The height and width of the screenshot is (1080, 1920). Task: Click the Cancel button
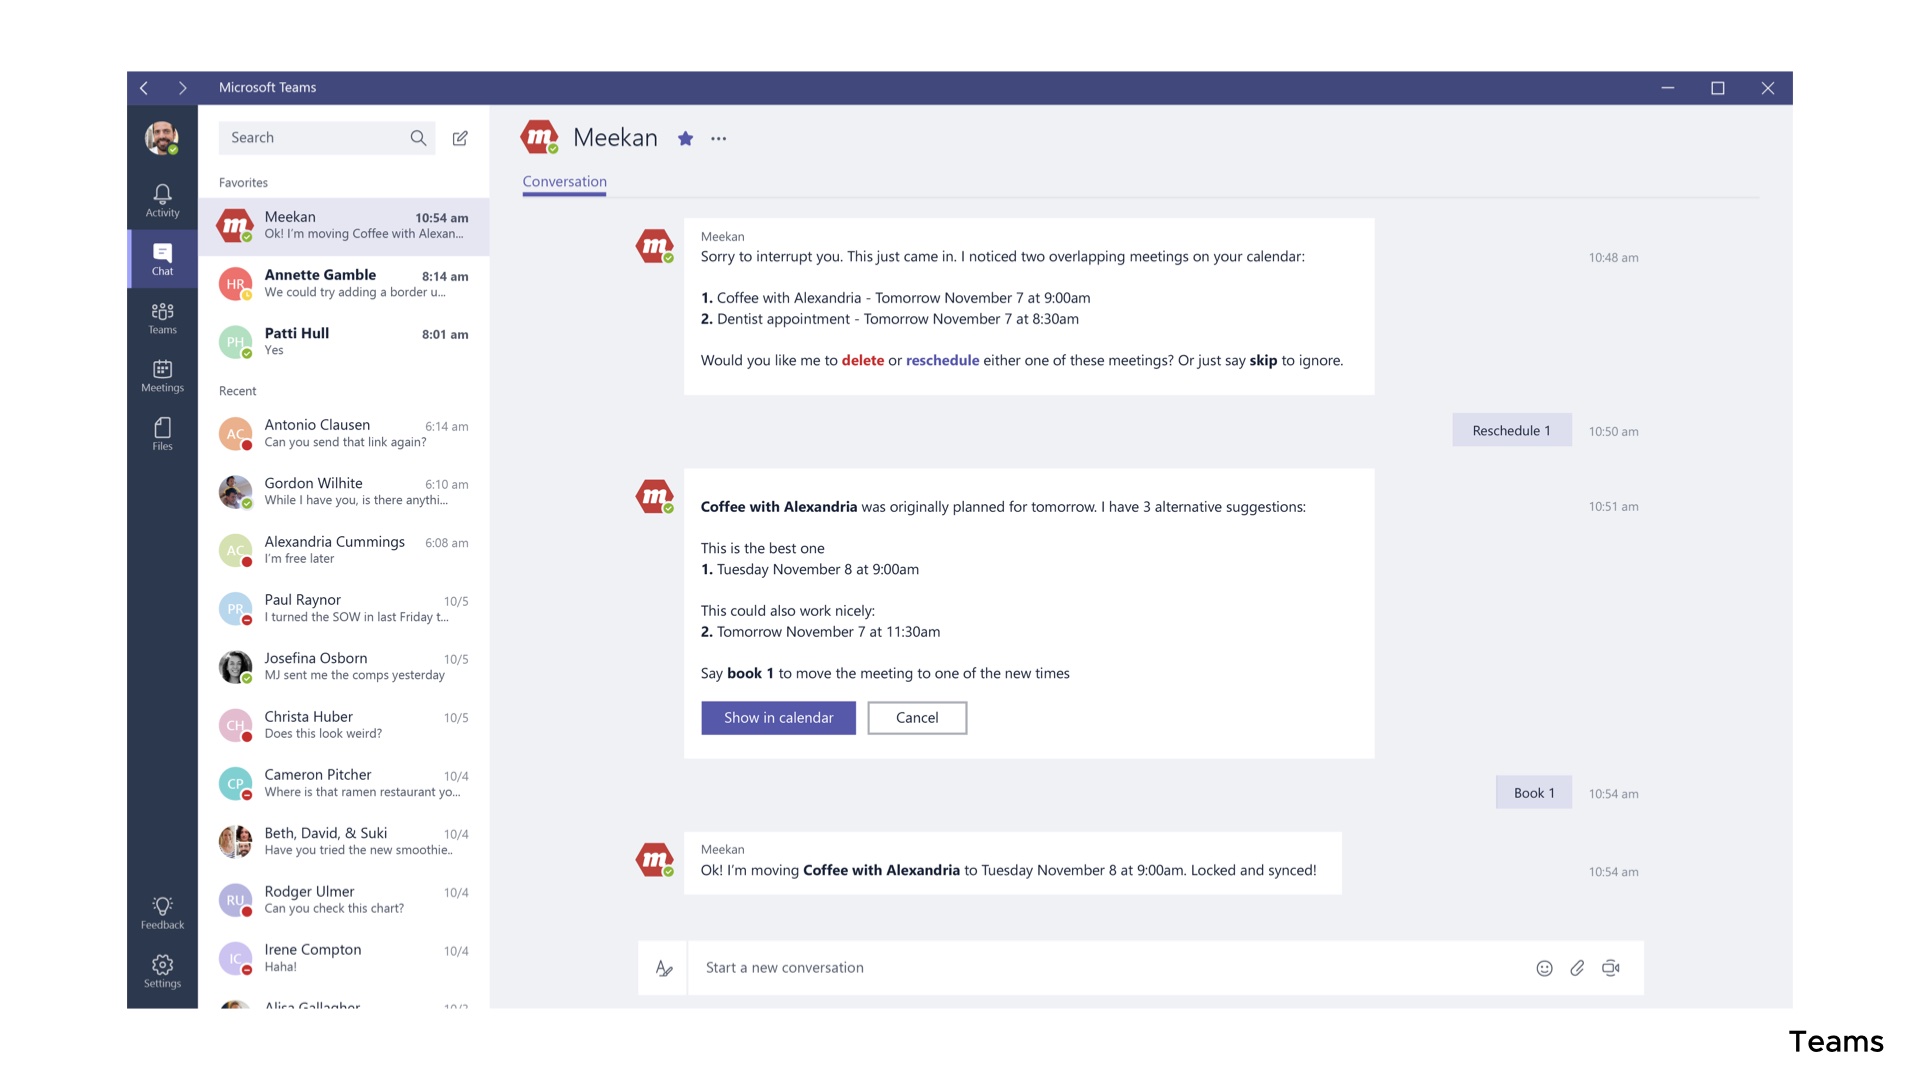917,718
